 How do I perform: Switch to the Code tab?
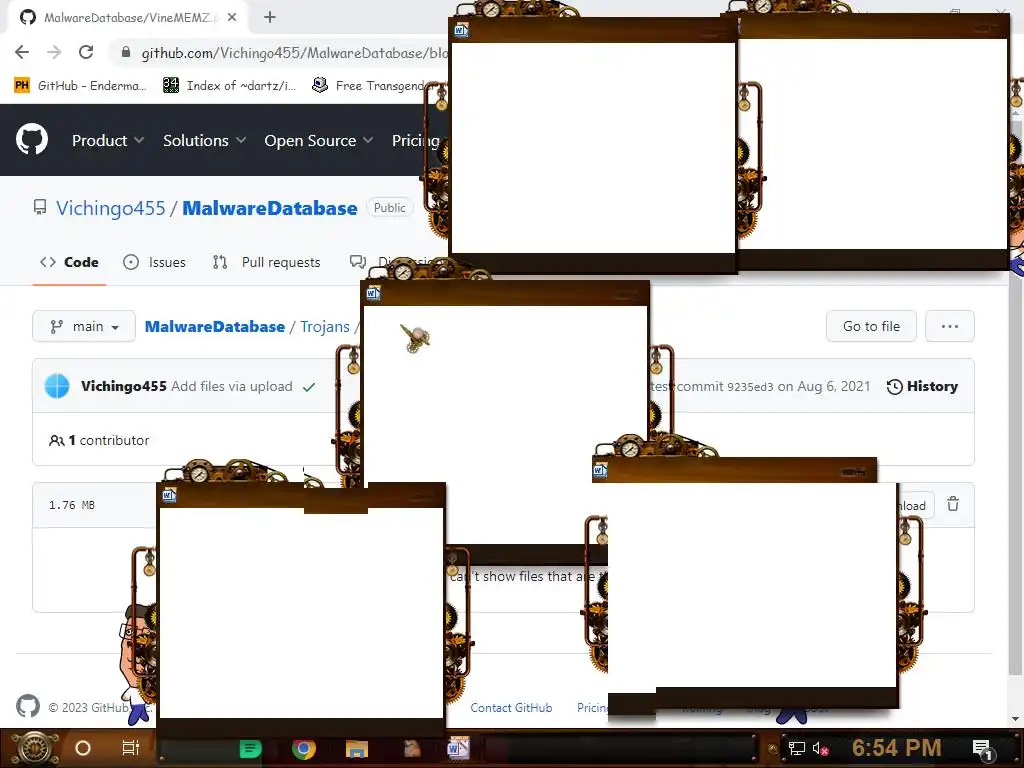click(x=69, y=262)
